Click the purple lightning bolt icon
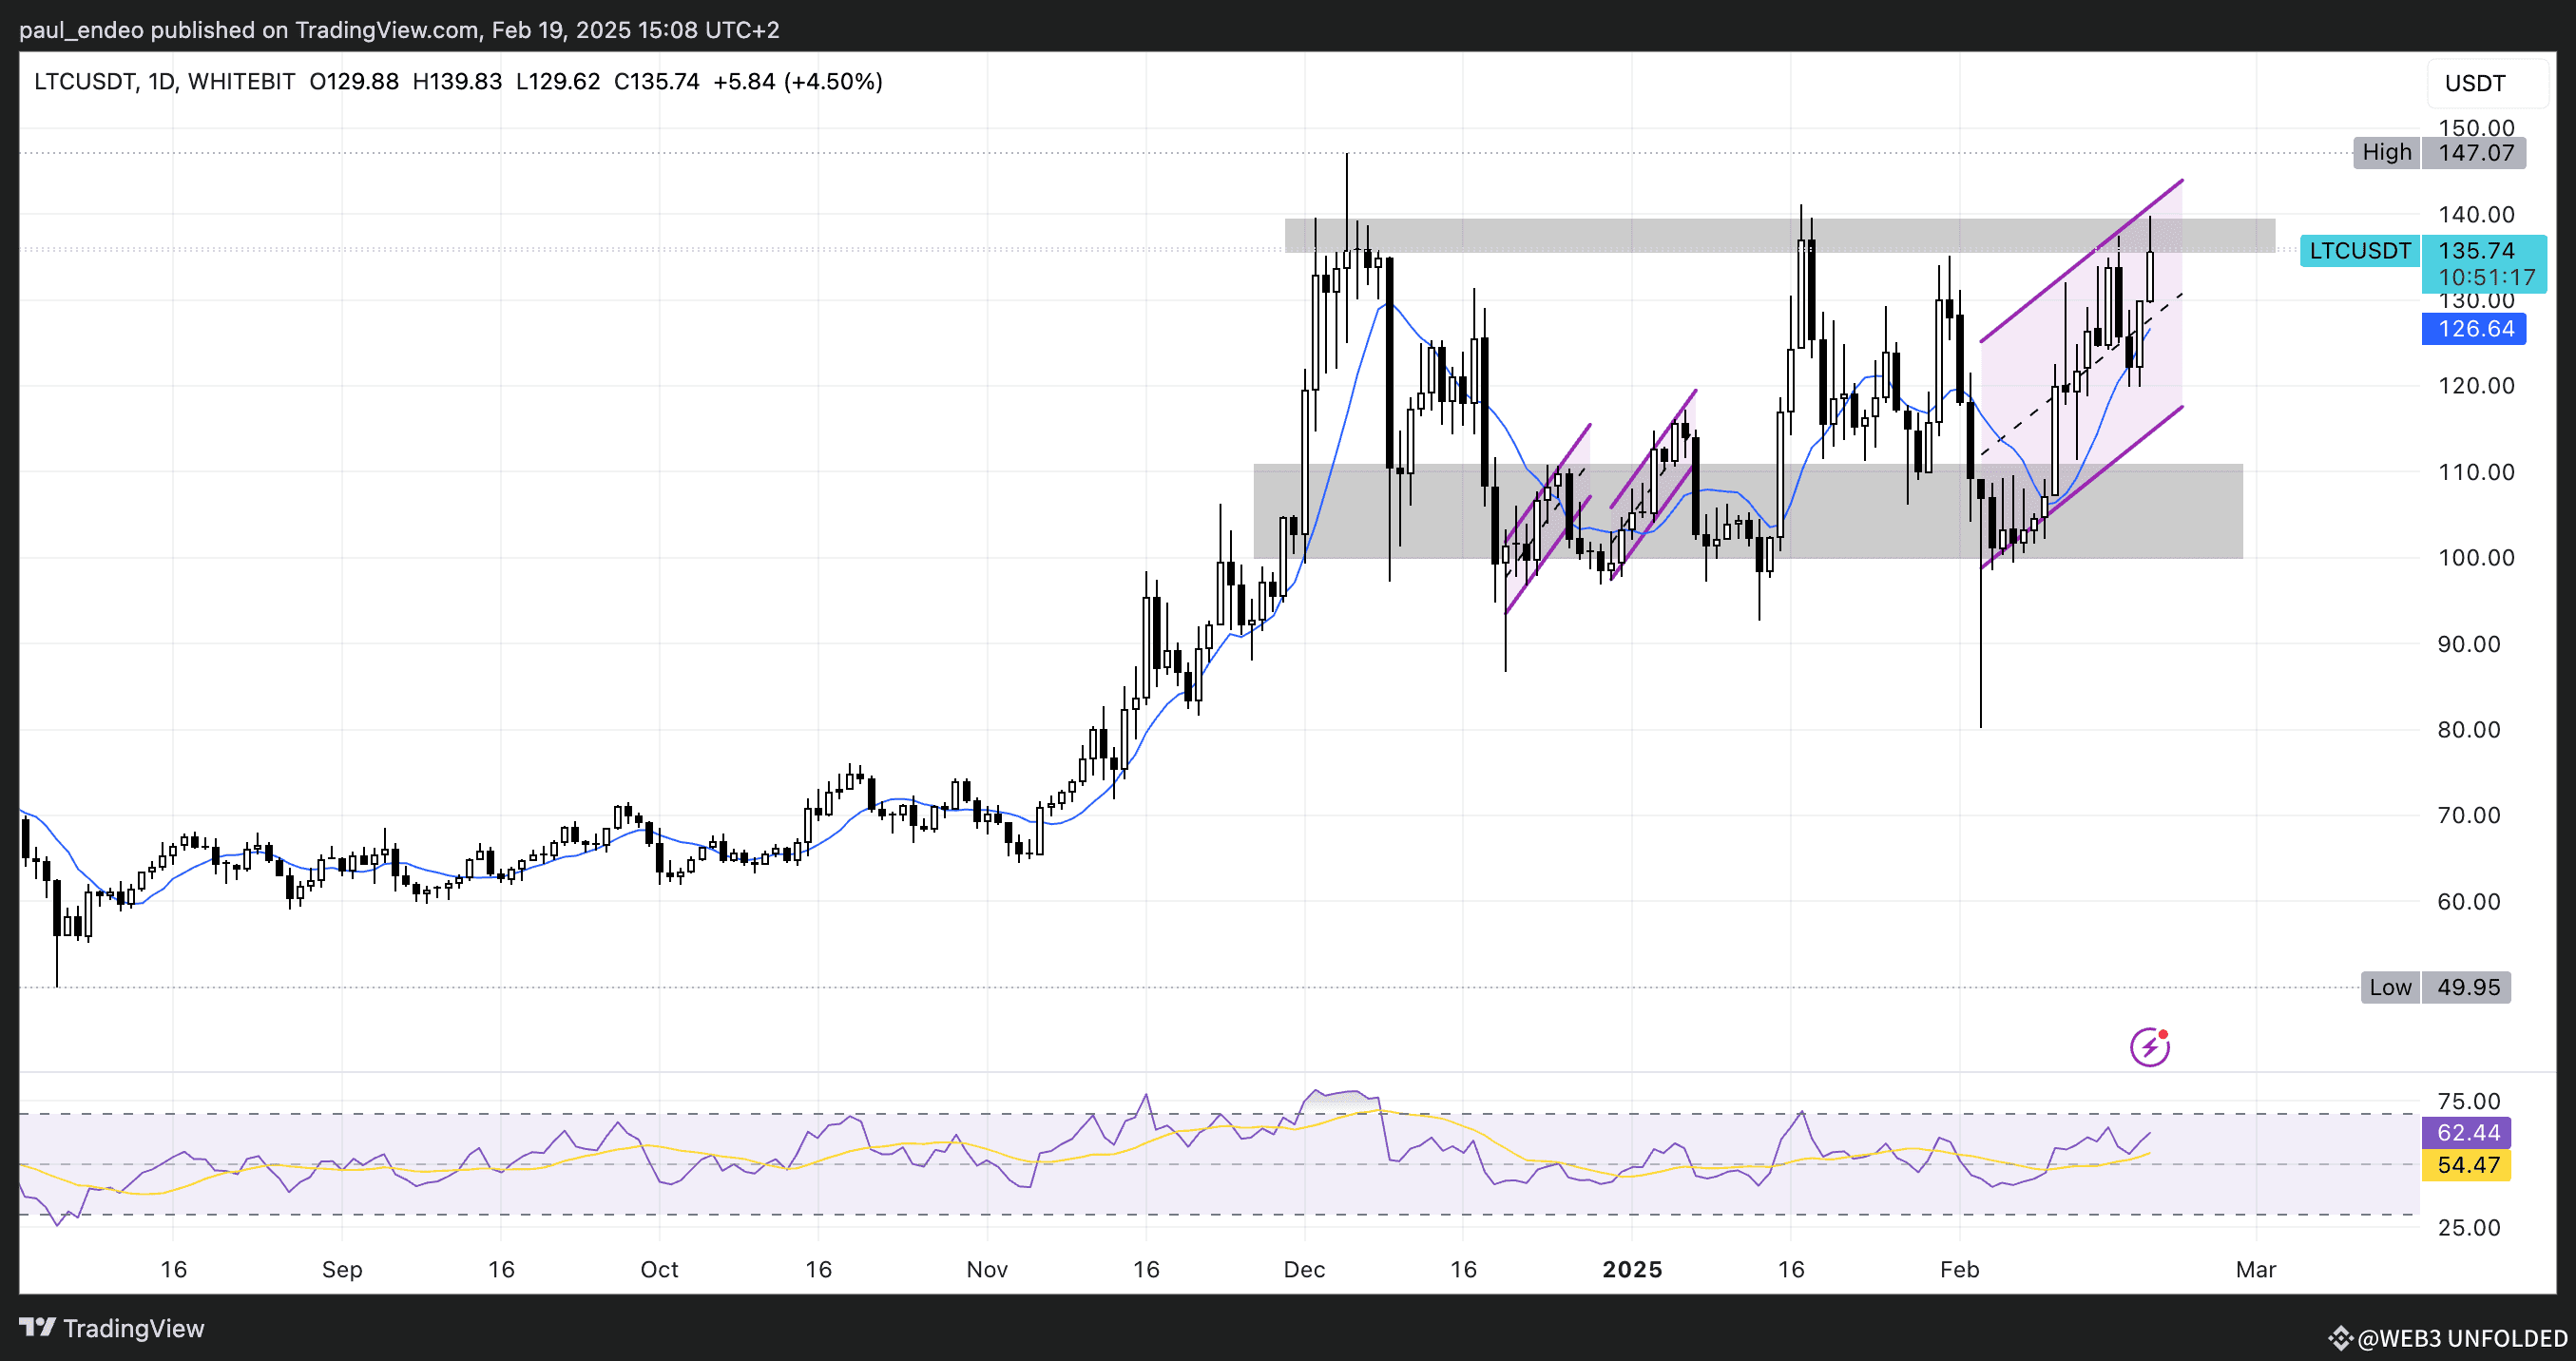The height and width of the screenshot is (1361, 2576). tap(2149, 1047)
